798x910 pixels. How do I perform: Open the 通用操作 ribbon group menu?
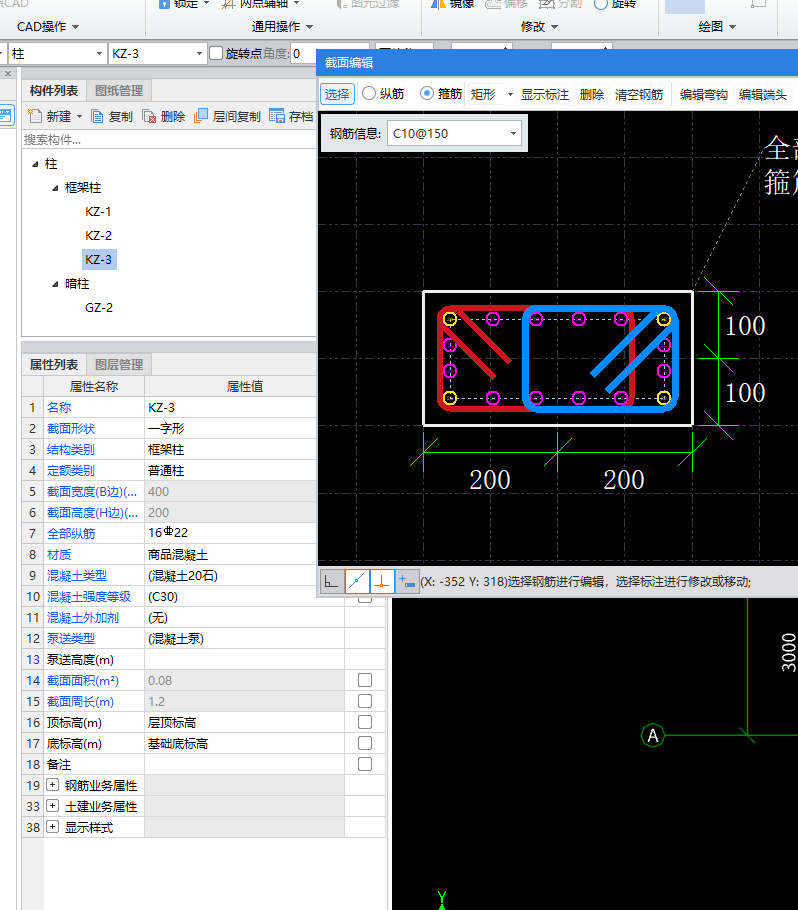pyautogui.click(x=282, y=27)
